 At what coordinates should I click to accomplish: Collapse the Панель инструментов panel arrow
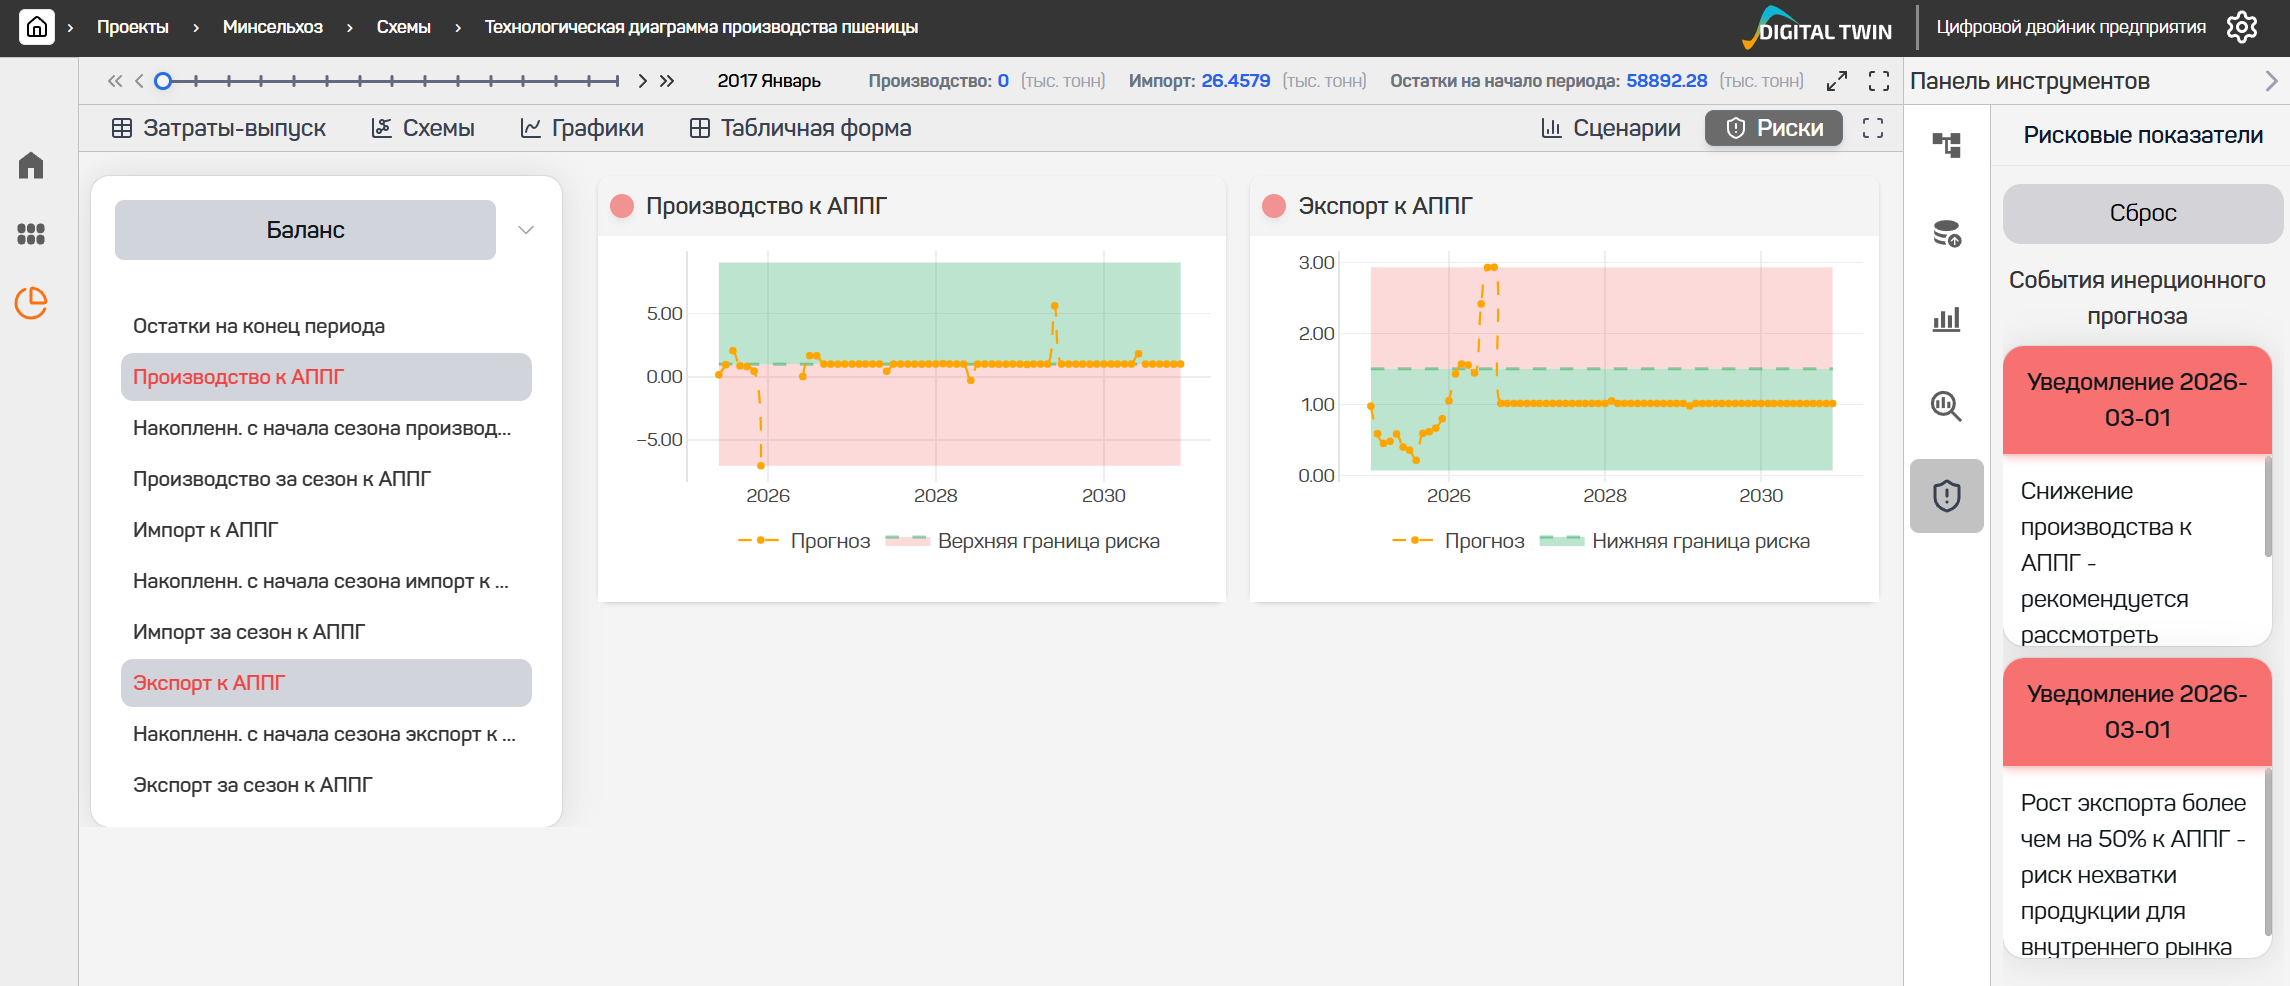tap(2271, 81)
